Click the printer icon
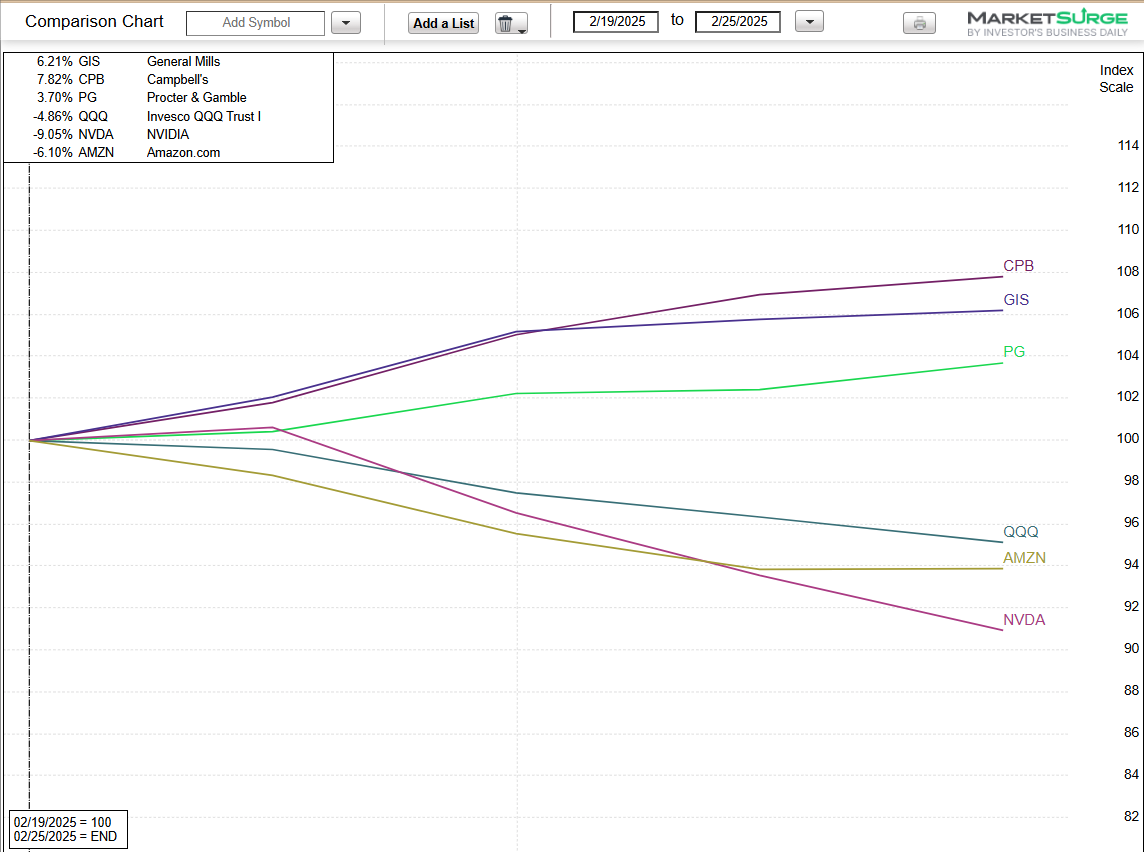 [919, 23]
